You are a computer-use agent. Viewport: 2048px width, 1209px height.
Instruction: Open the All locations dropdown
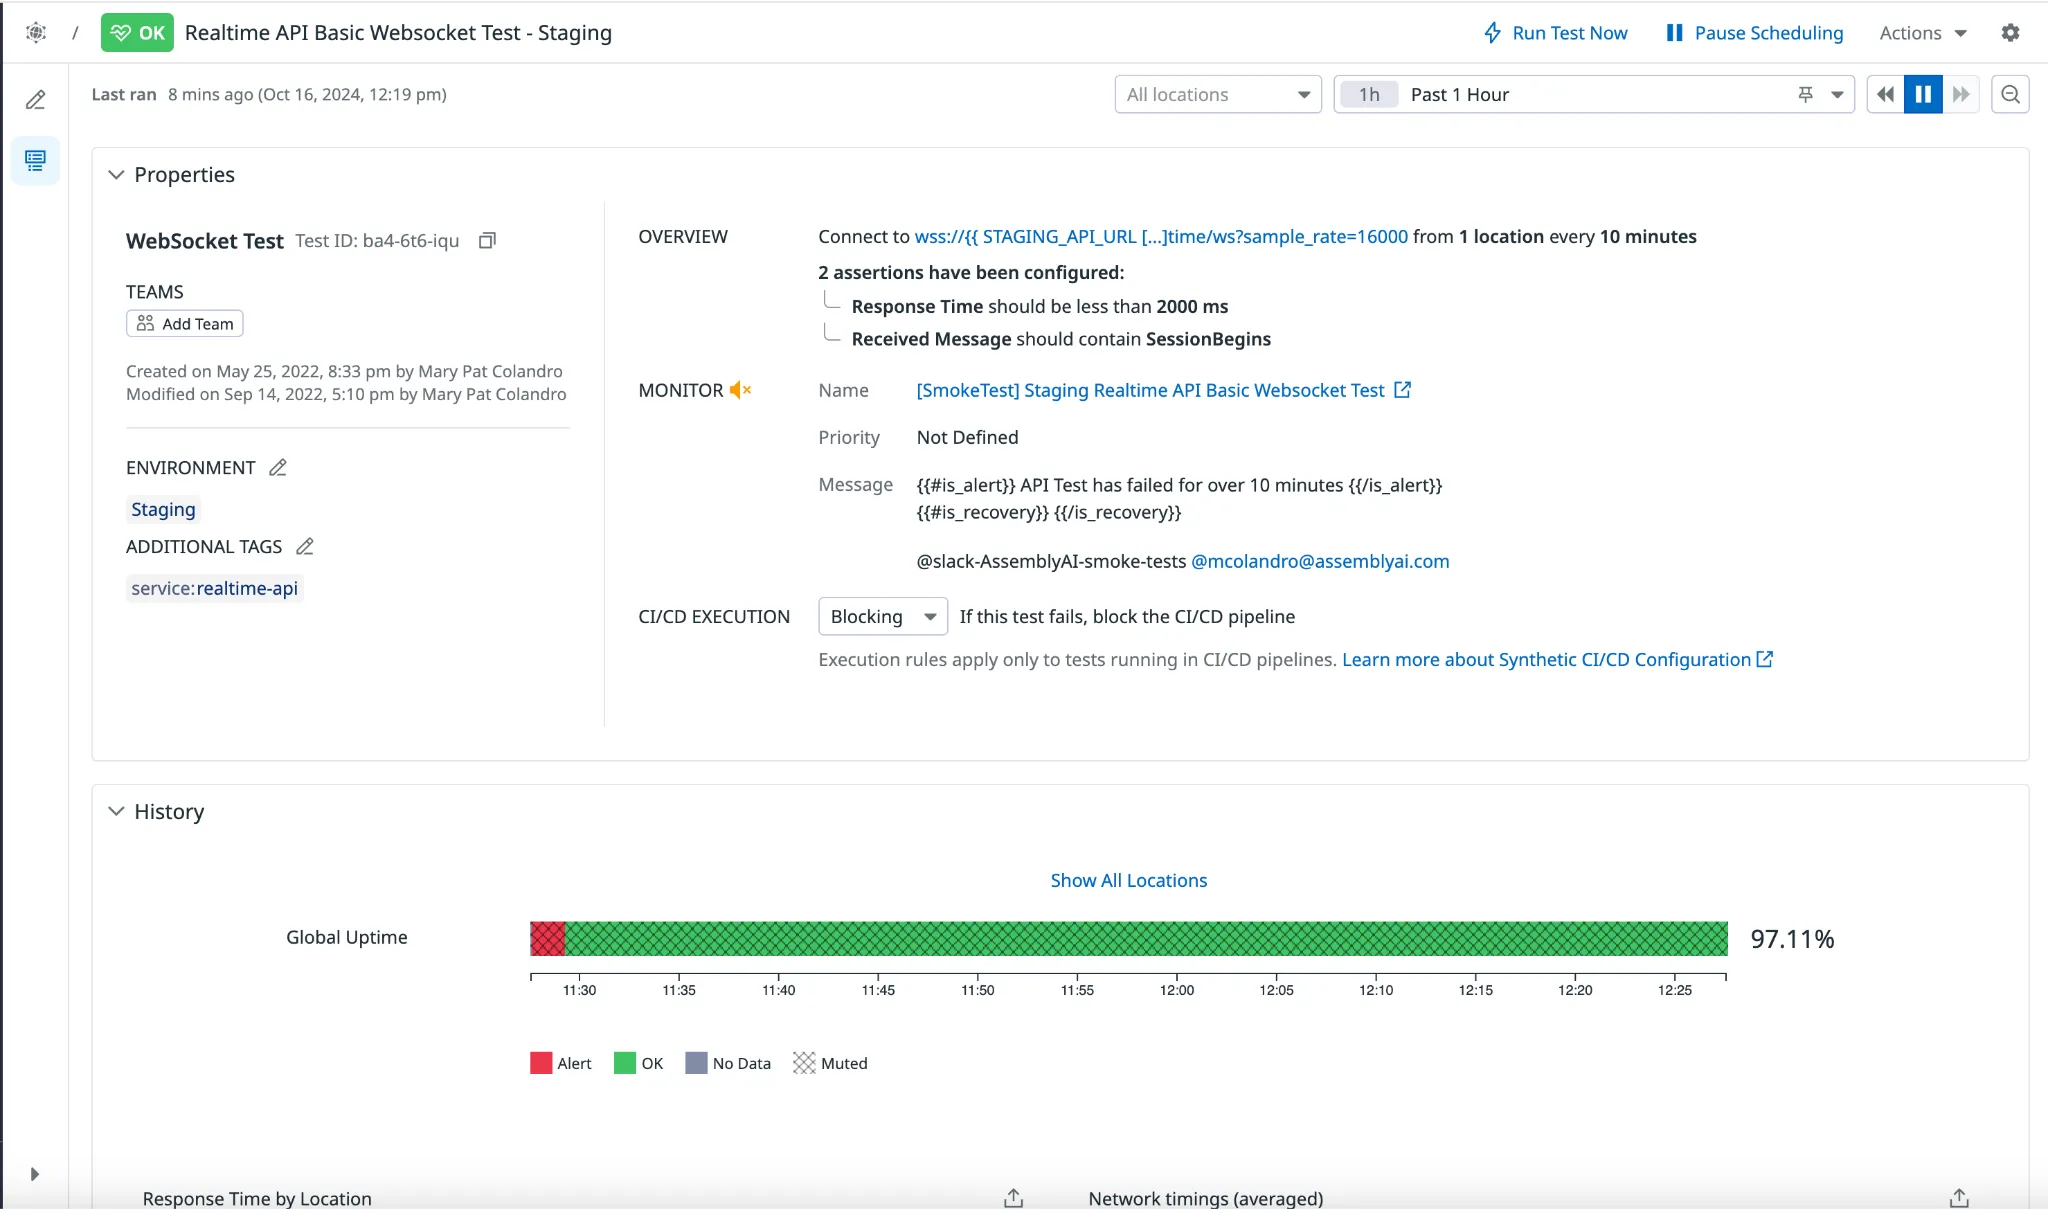coord(1217,95)
